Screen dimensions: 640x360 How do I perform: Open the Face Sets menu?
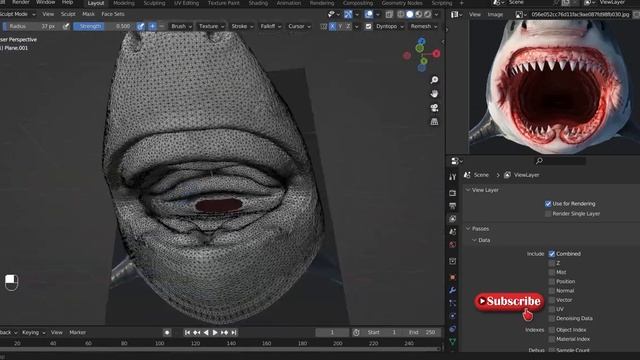[x=113, y=14]
